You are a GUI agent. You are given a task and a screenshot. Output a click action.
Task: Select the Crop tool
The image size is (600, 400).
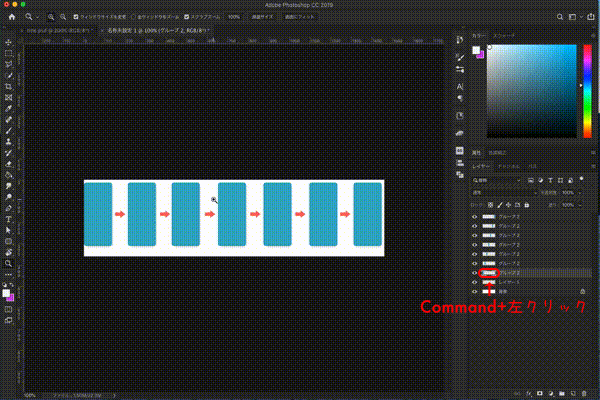pos(9,86)
